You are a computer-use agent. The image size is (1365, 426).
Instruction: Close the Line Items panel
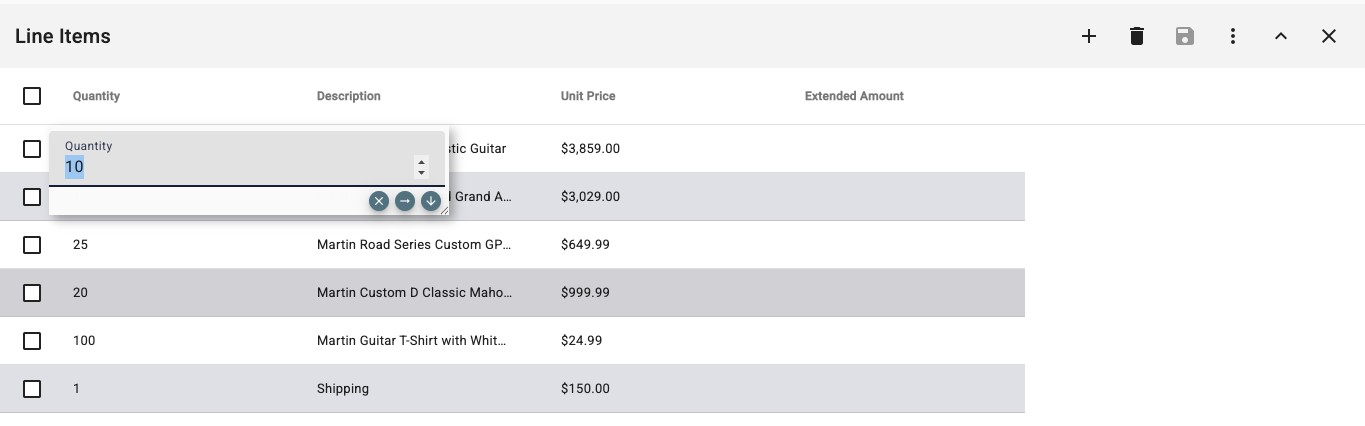coord(1329,37)
